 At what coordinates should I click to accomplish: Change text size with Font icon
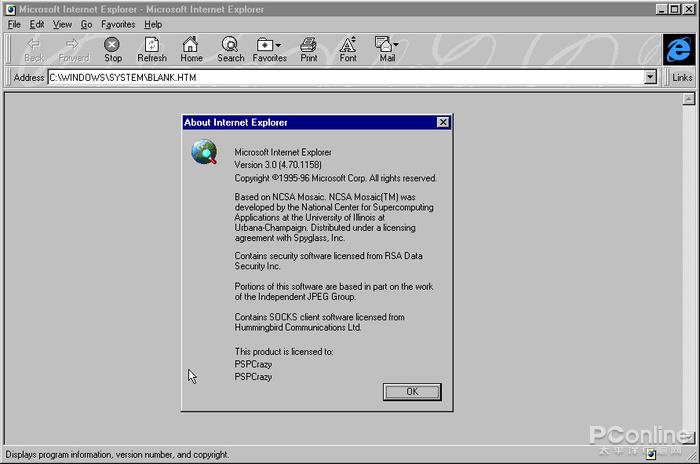tap(348, 44)
